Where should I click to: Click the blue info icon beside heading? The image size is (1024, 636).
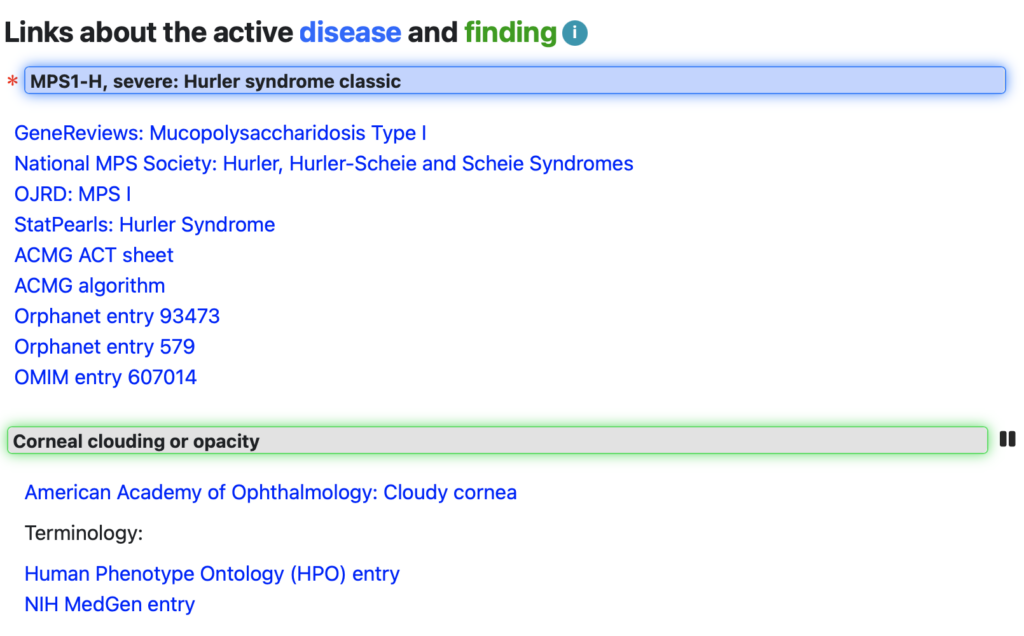pyautogui.click(x=575, y=33)
